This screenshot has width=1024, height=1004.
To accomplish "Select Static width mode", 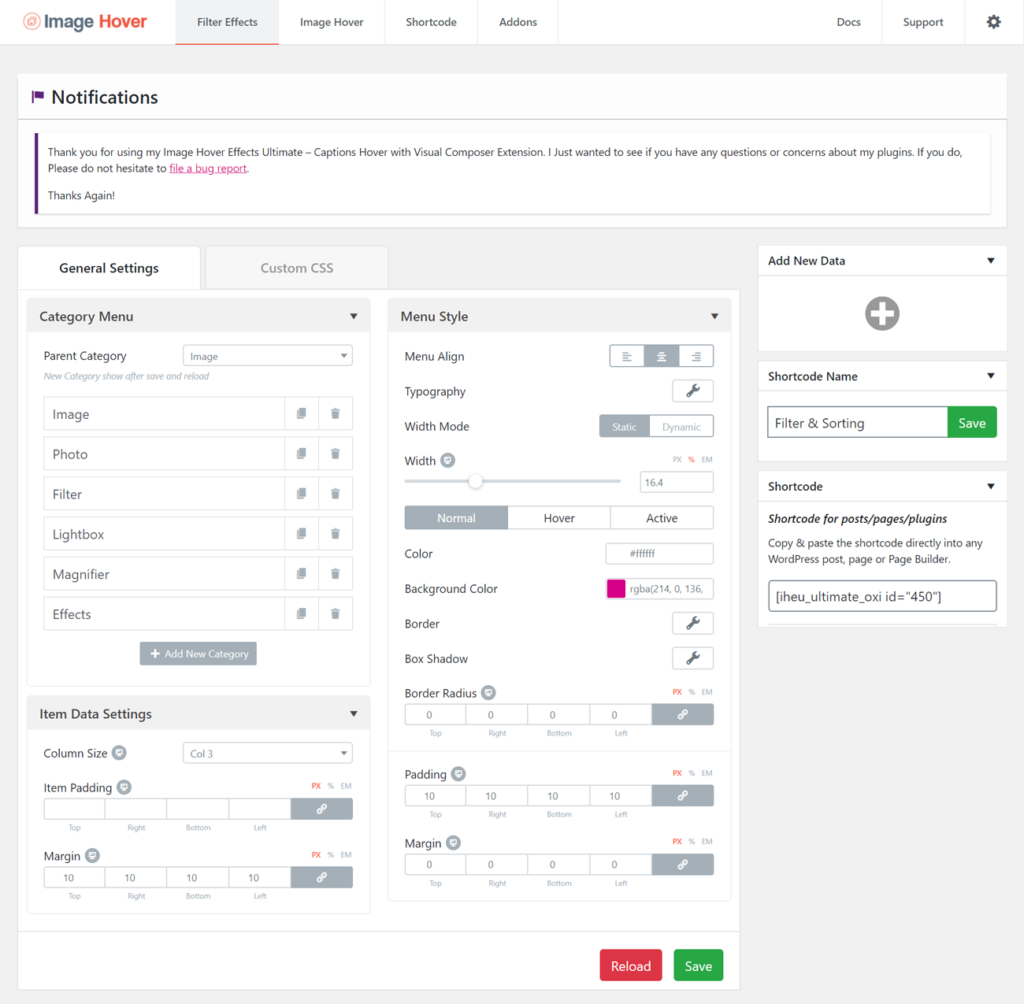I will (x=624, y=427).
